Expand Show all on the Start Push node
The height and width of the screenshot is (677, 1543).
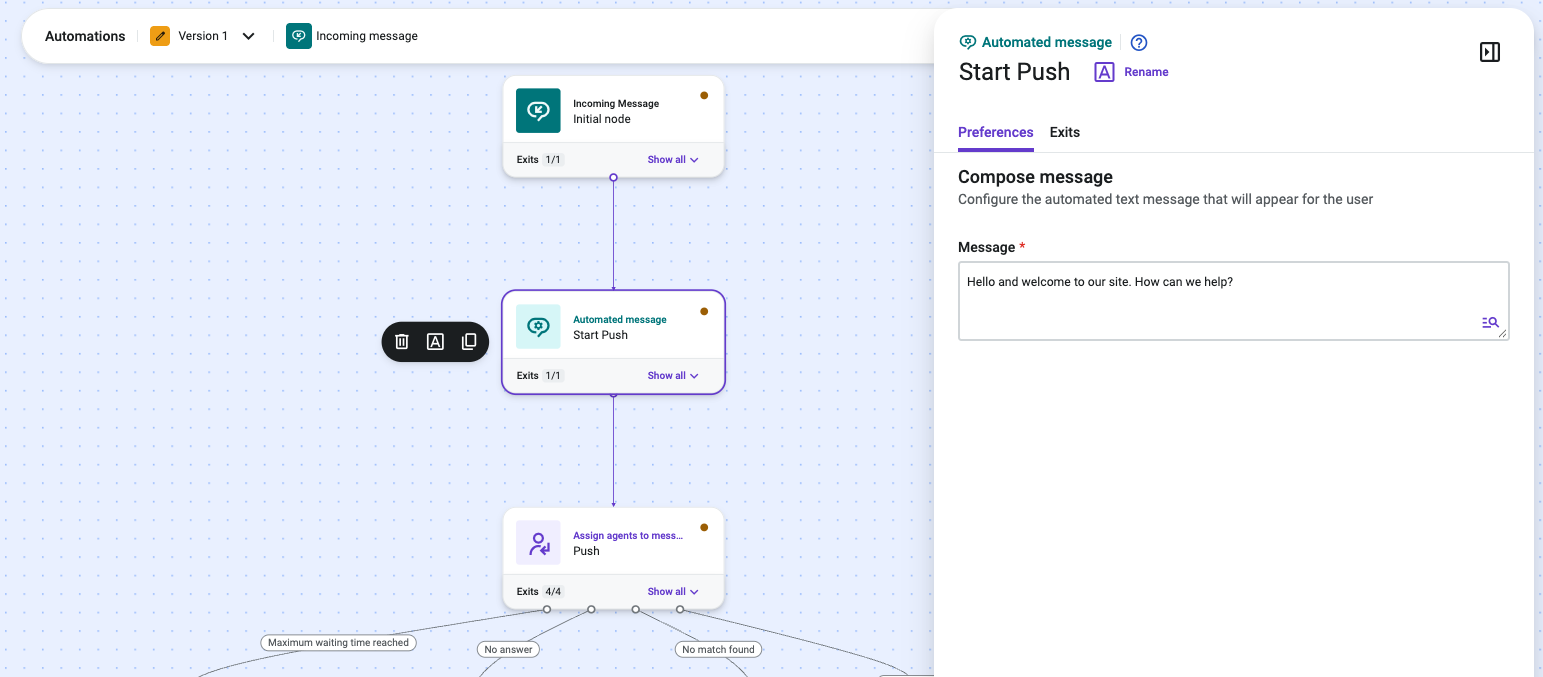click(x=673, y=376)
